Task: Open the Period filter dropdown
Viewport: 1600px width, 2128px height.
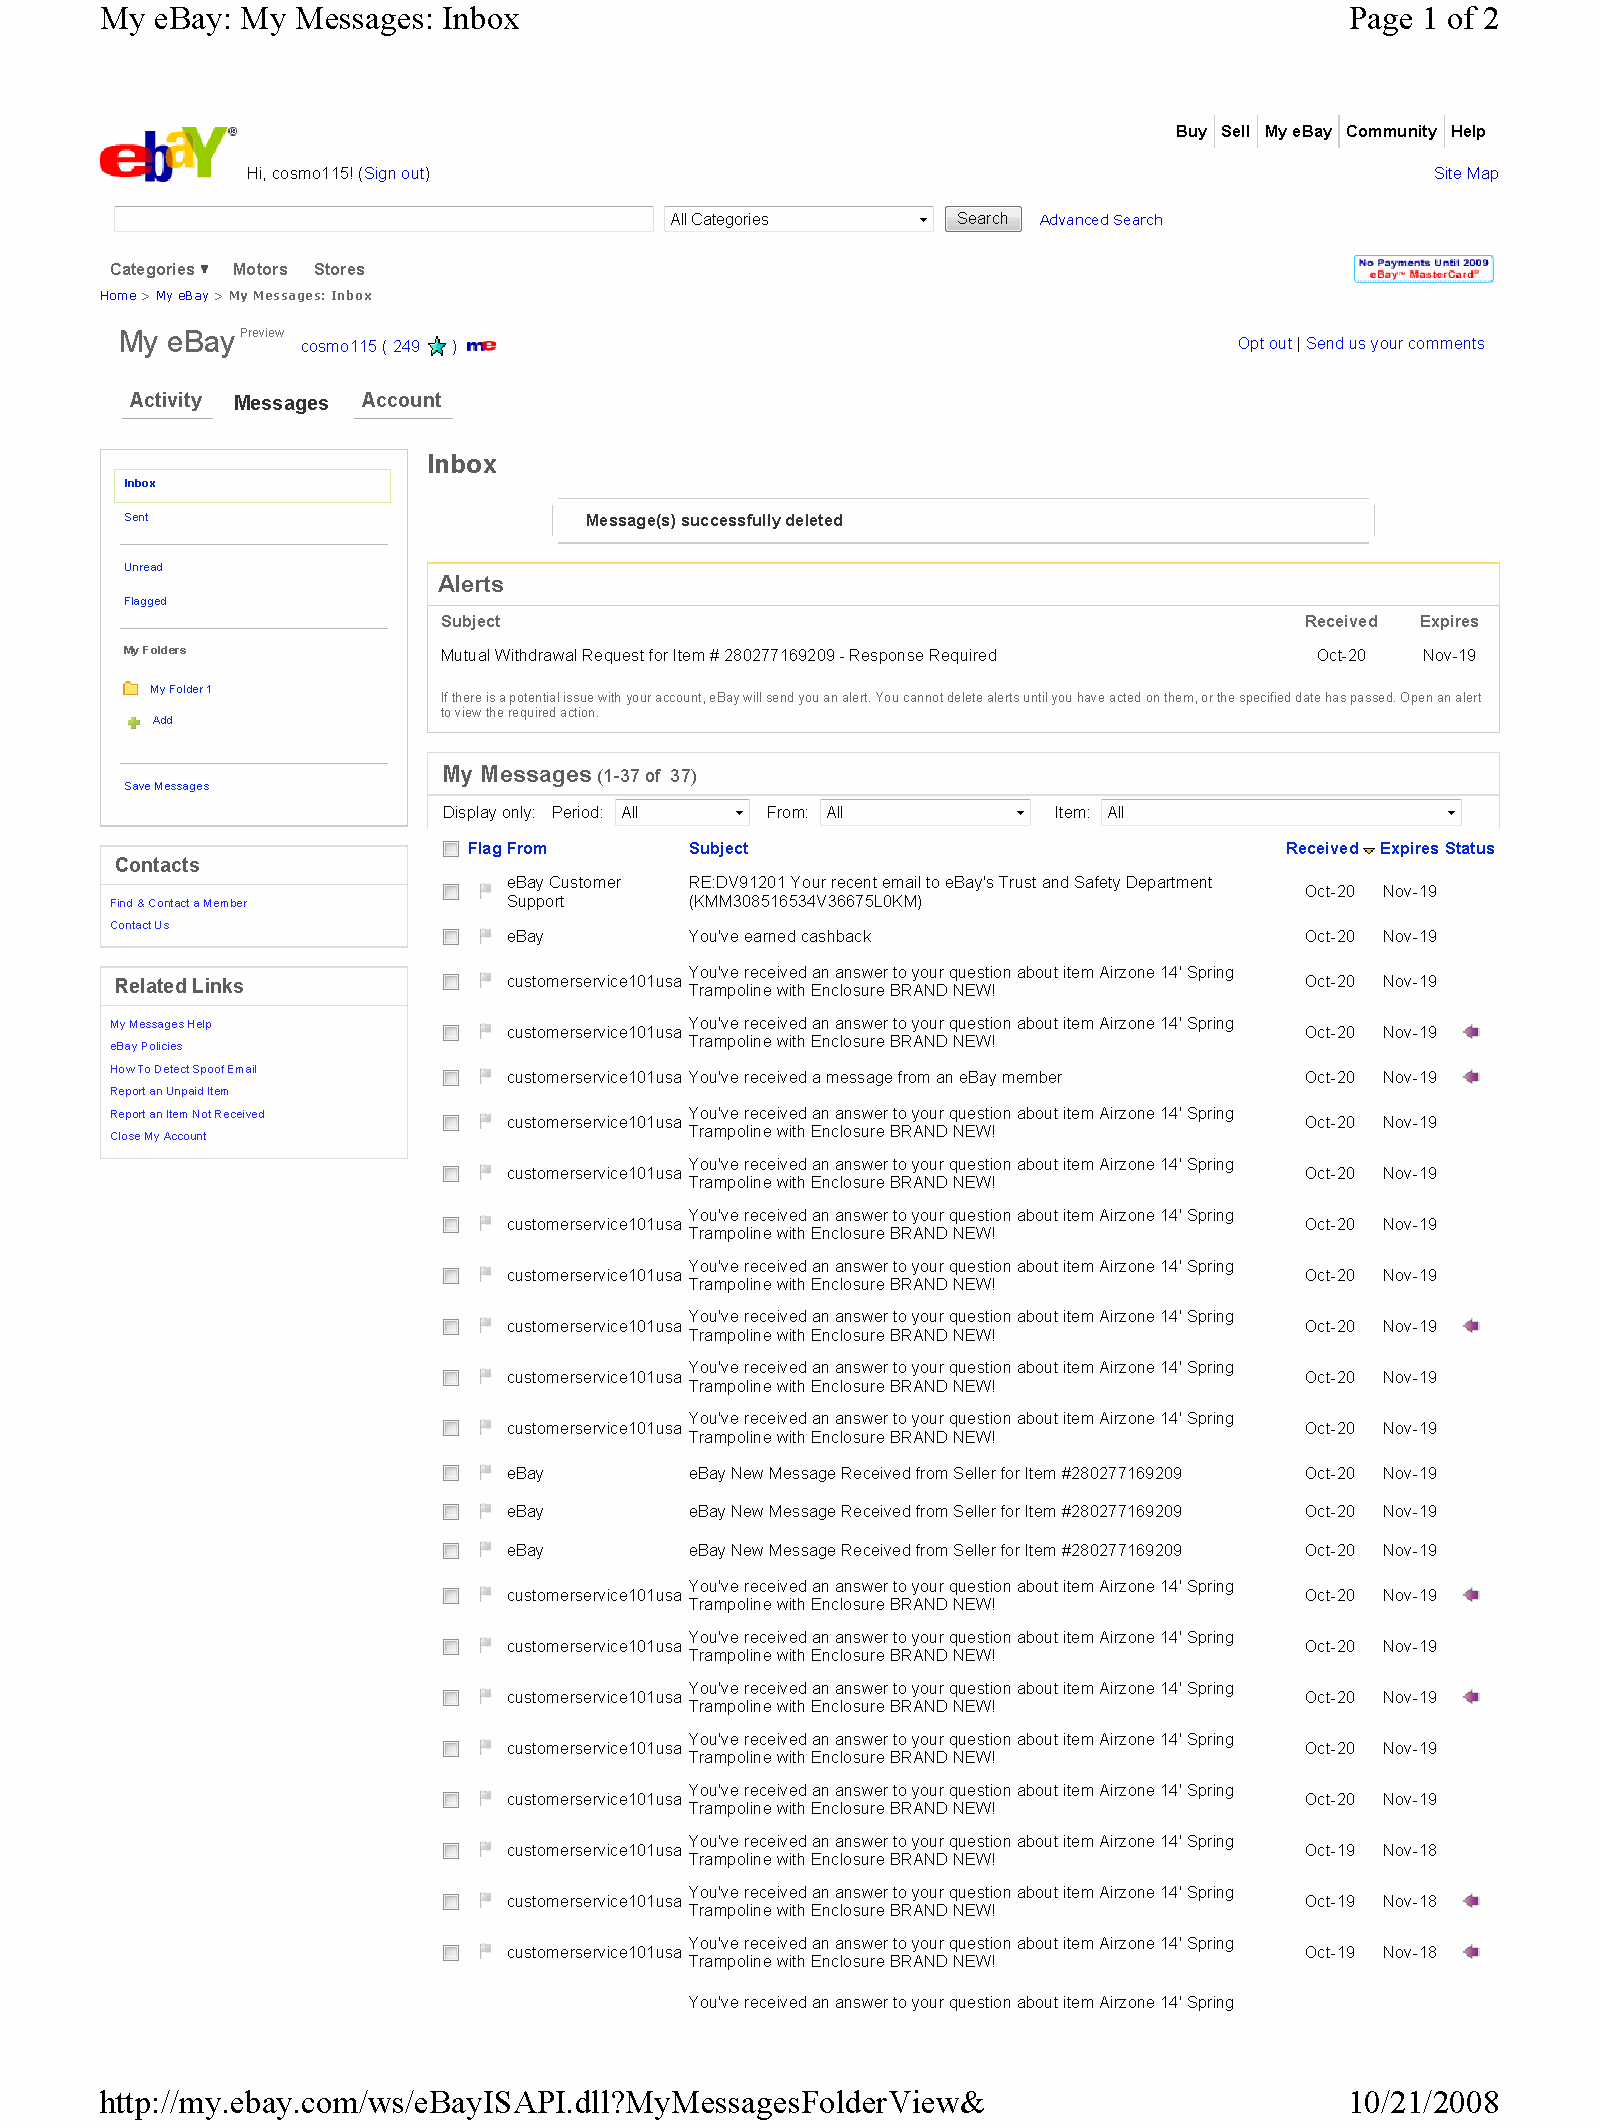Action: [682, 813]
